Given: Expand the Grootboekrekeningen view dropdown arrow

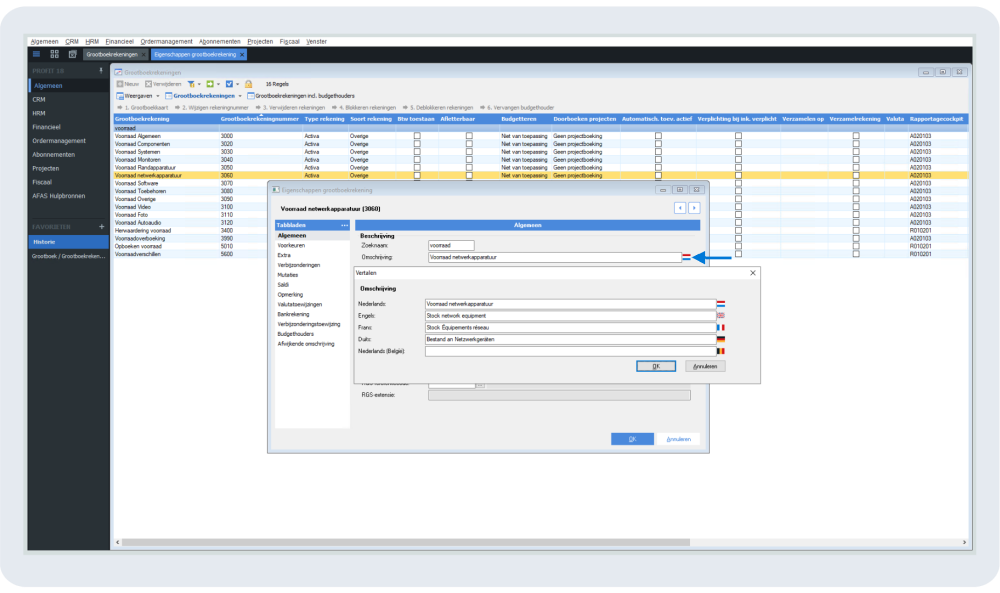Looking at the screenshot, I should (240, 96).
